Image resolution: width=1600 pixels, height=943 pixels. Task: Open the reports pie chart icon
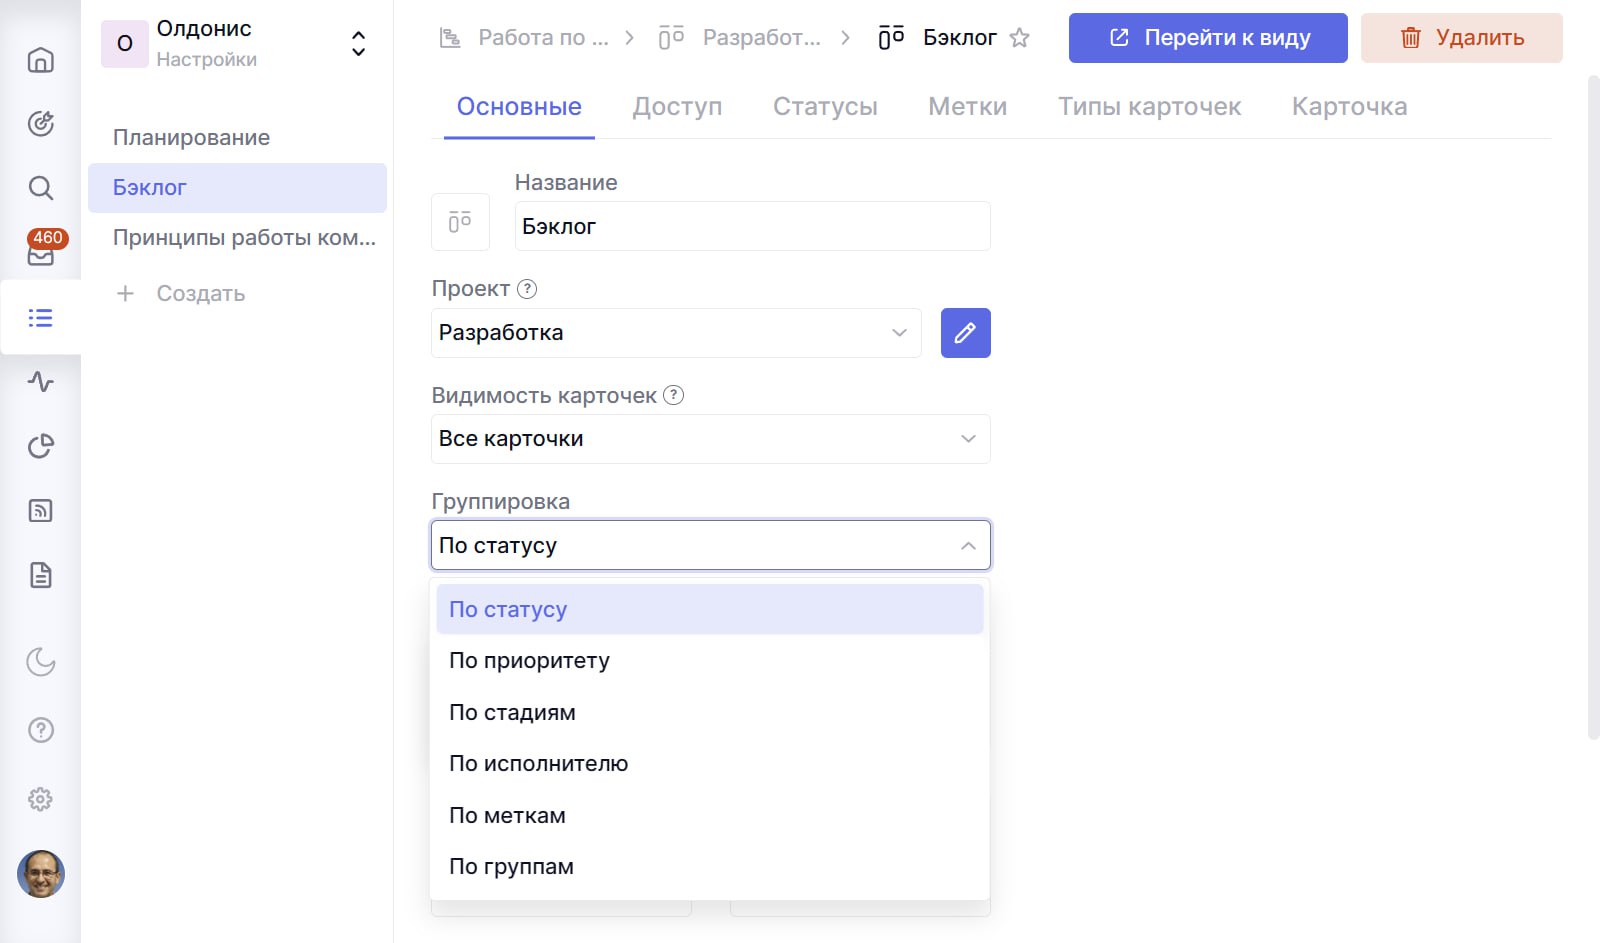point(40,447)
